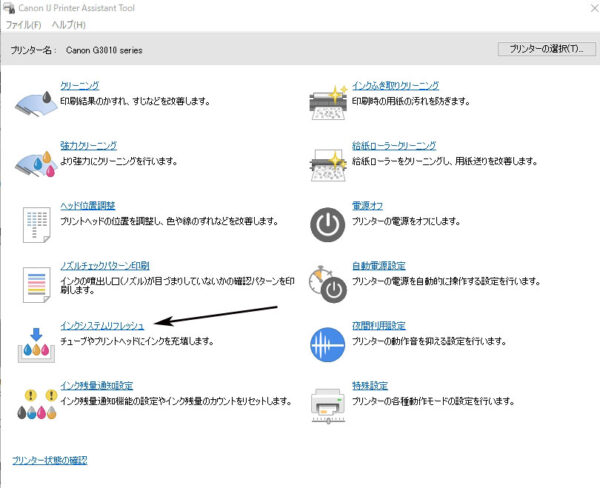Click the 自動電源設定 timer power icon
This screenshot has height=488, width=600.
click(328, 284)
